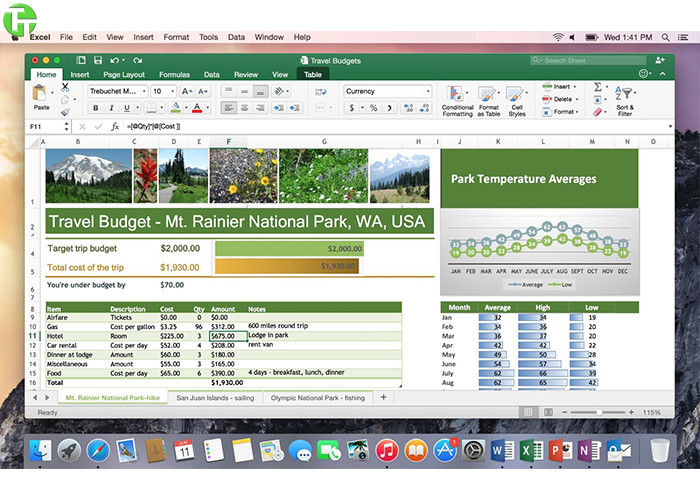Screen dimensions: 700x500
Task: Toggle underline formatting
Action: (x=124, y=108)
